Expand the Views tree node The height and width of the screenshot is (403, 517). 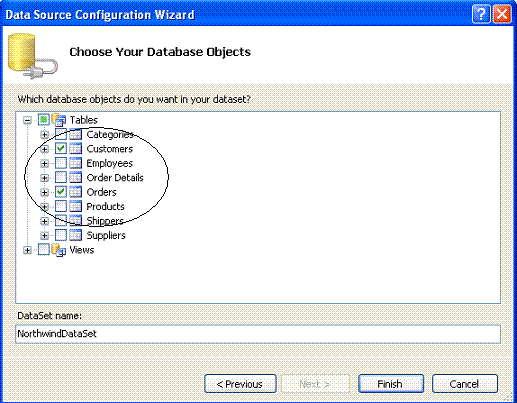pos(27,250)
